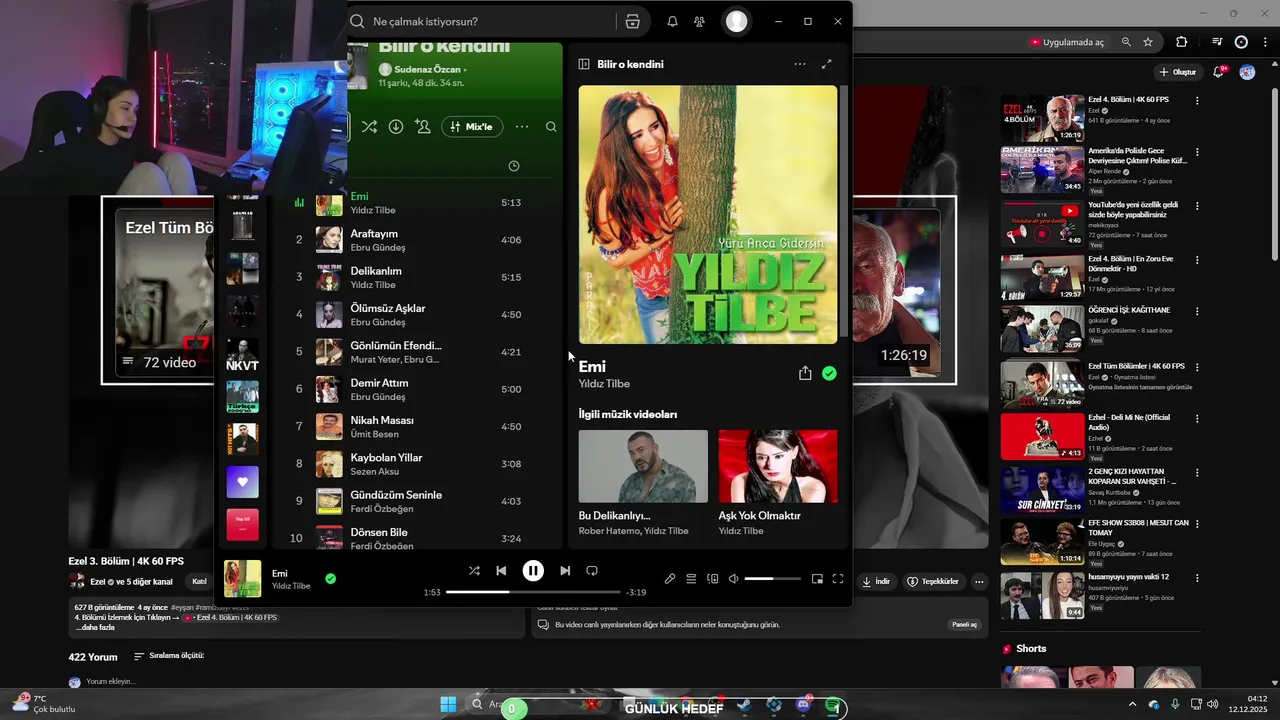Select track Nikah Masası by Ümit Besen
The image size is (1280, 720).
pos(418,426)
